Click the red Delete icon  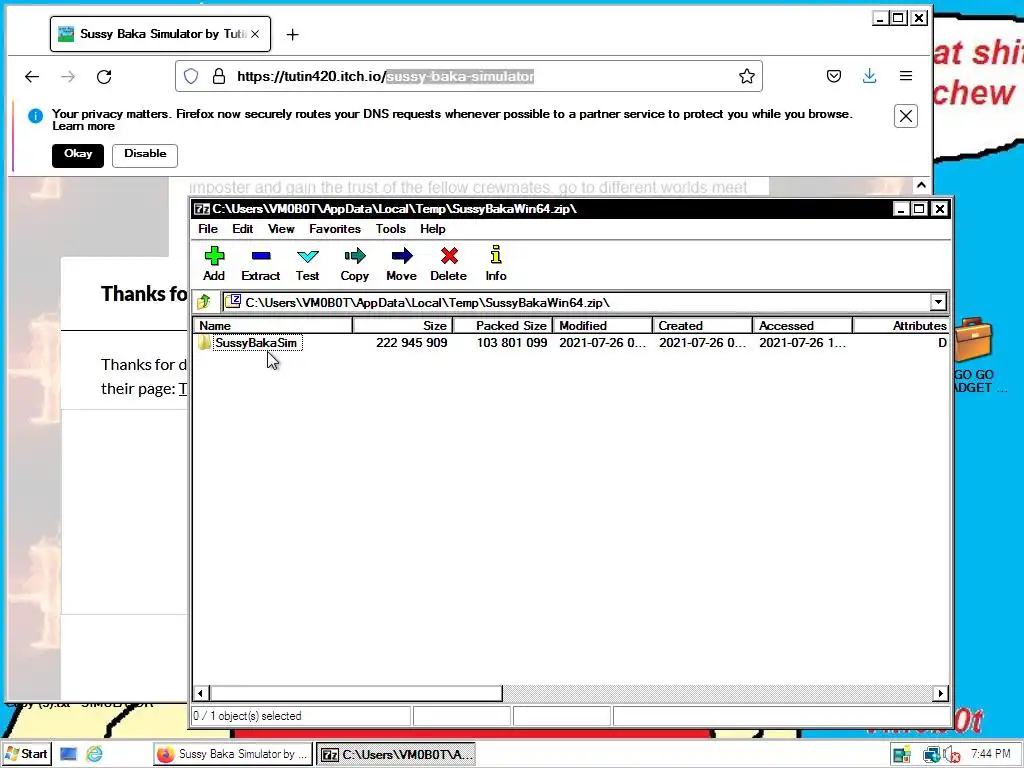pyautogui.click(x=449, y=255)
